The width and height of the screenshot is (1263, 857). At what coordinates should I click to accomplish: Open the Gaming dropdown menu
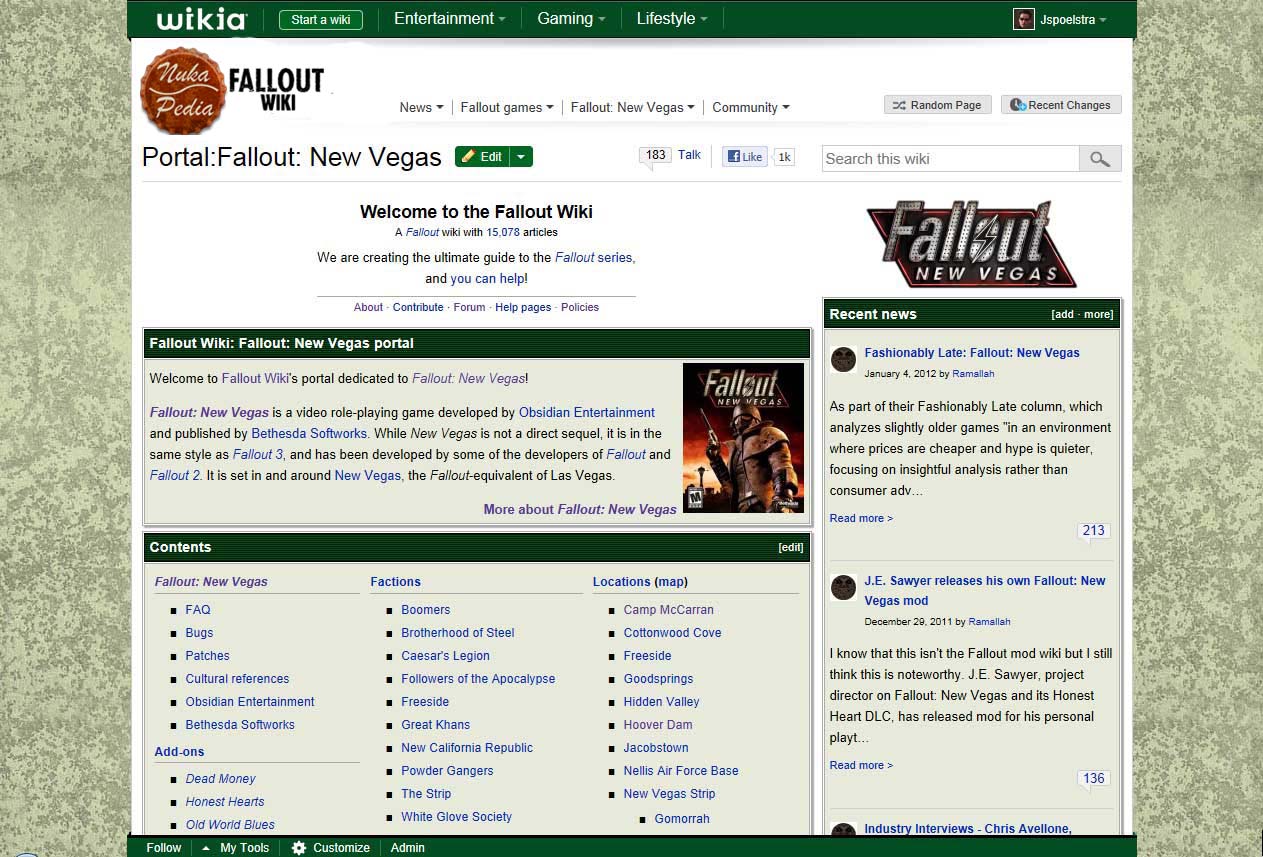tap(571, 19)
